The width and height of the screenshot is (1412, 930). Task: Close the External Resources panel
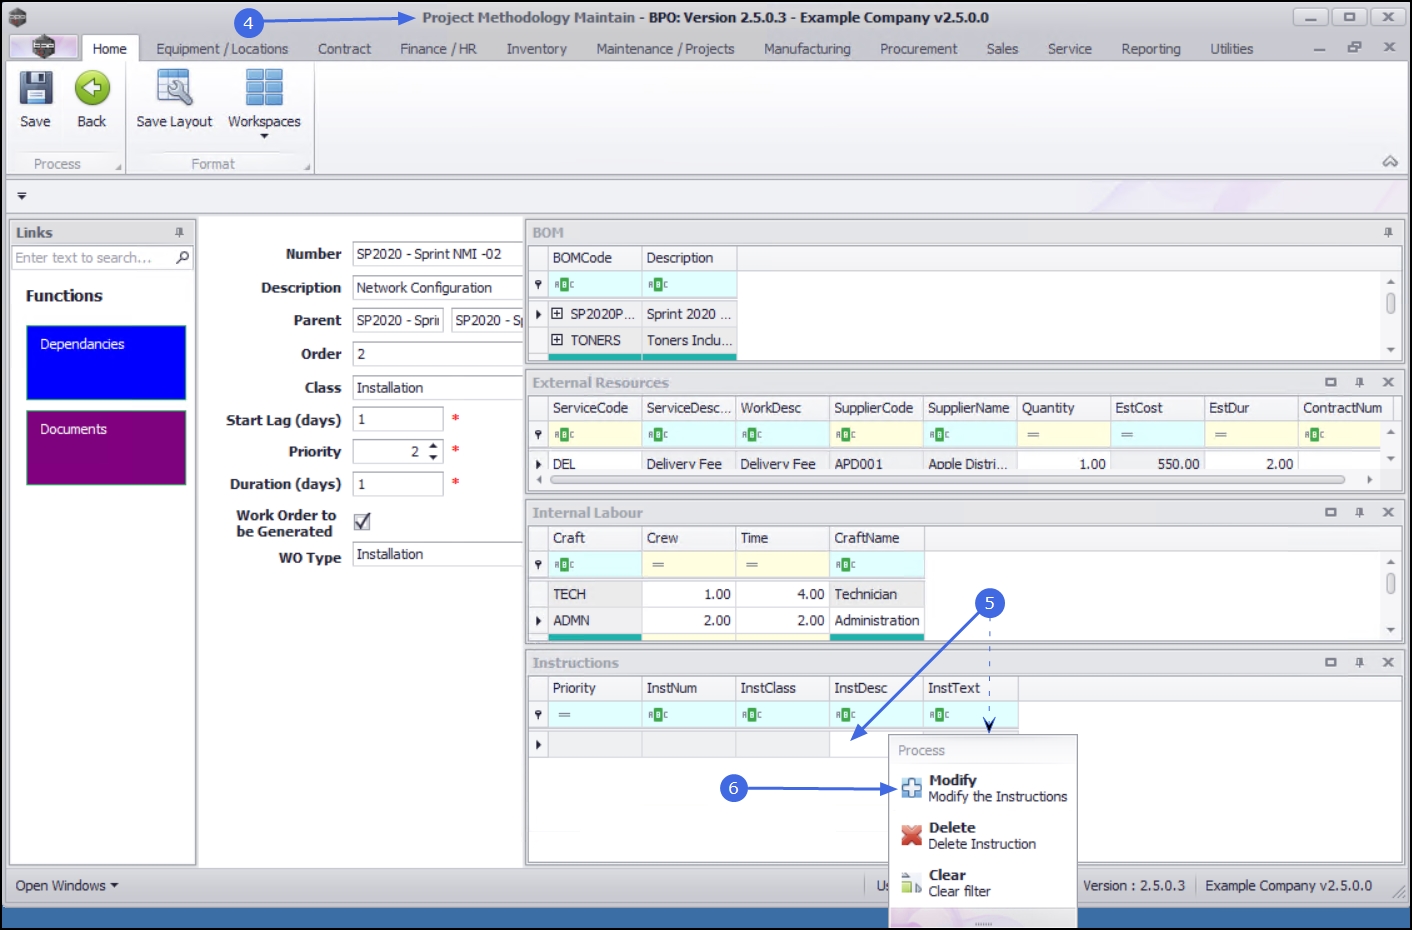pos(1388,382)
